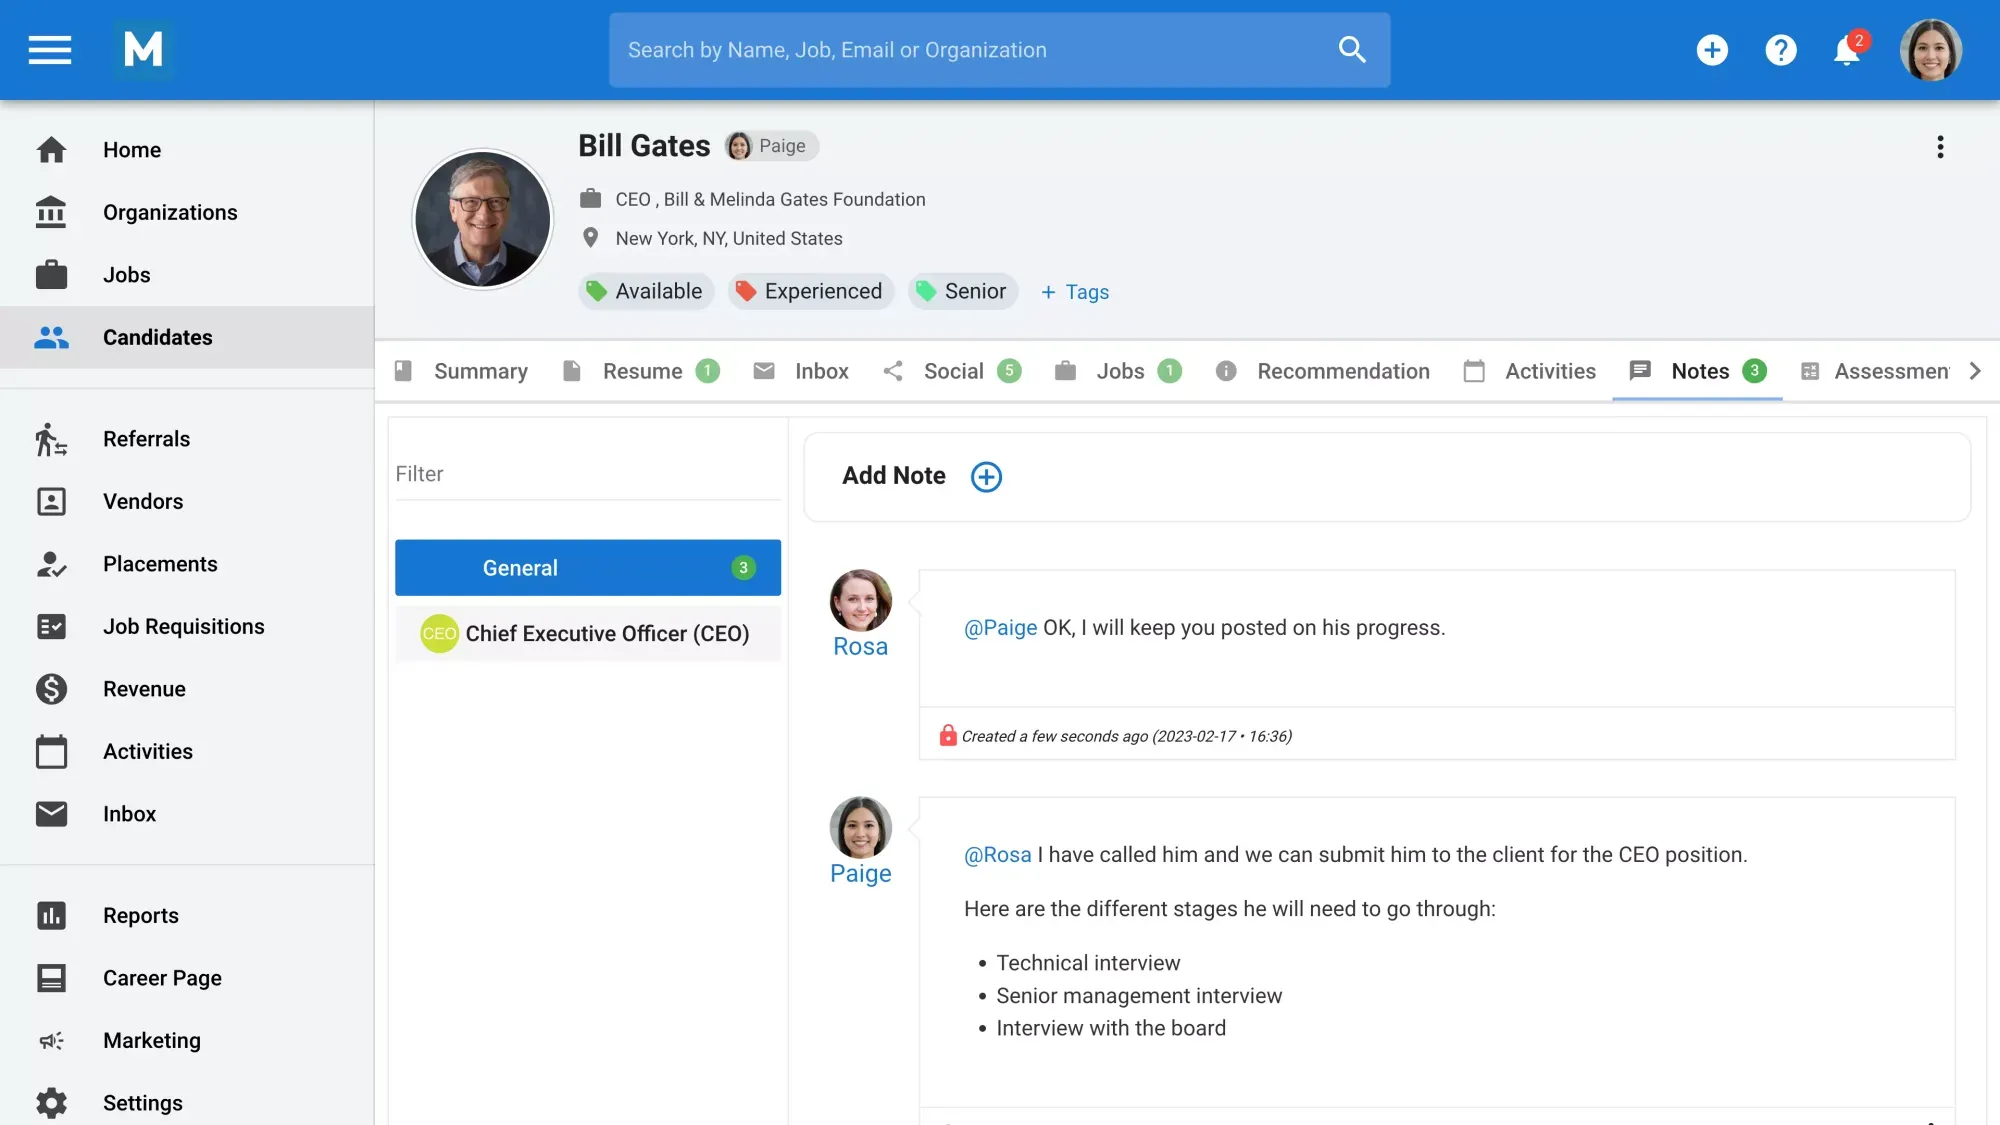This screenshot has width=2000, height=1125.
Task: Expand hidden profile tabs with the right chevron
Action: point(1974,371)
